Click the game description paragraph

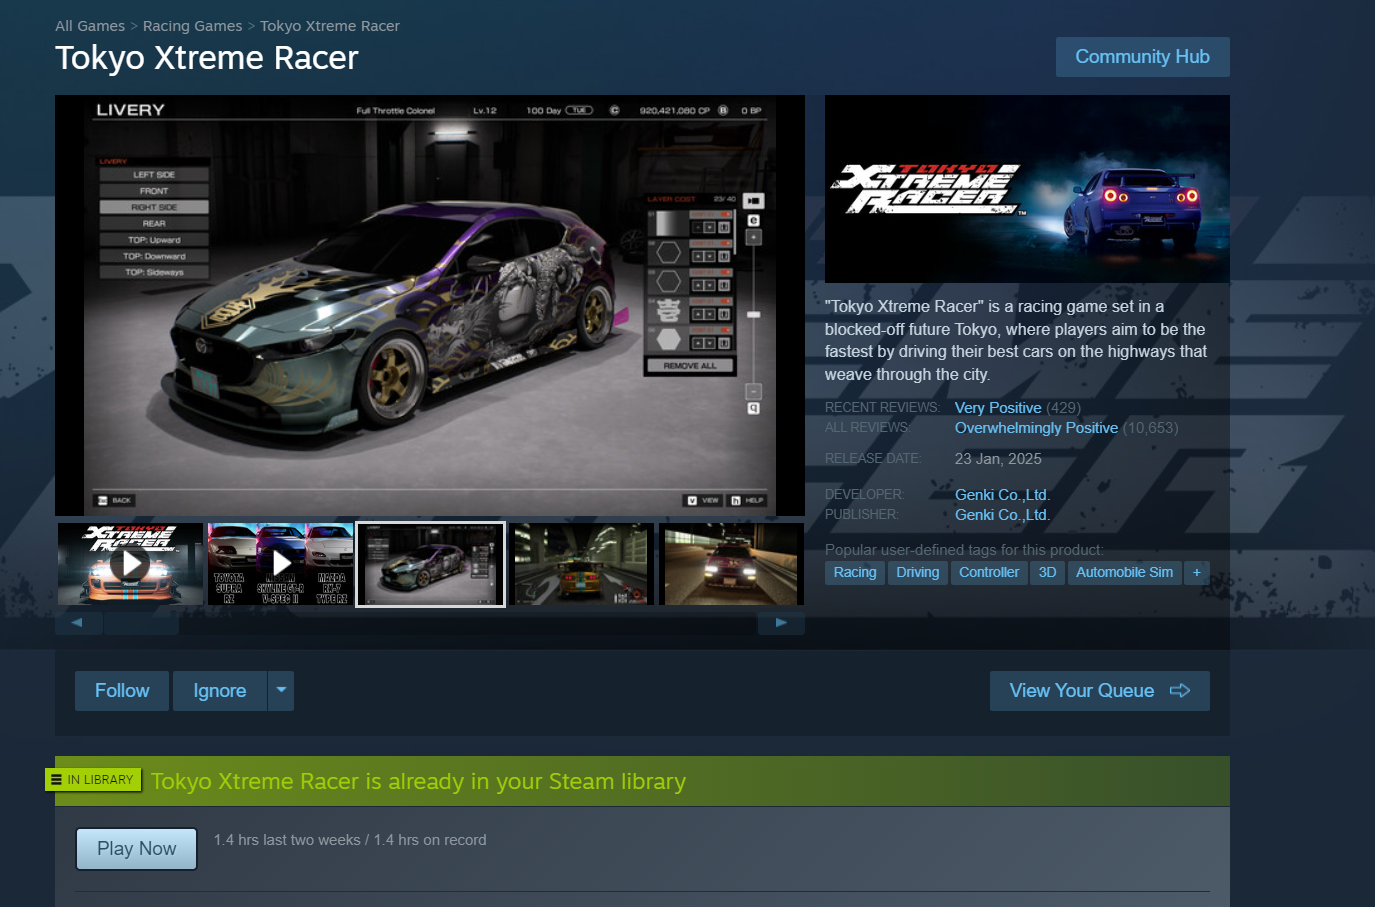coord(1016,341)
